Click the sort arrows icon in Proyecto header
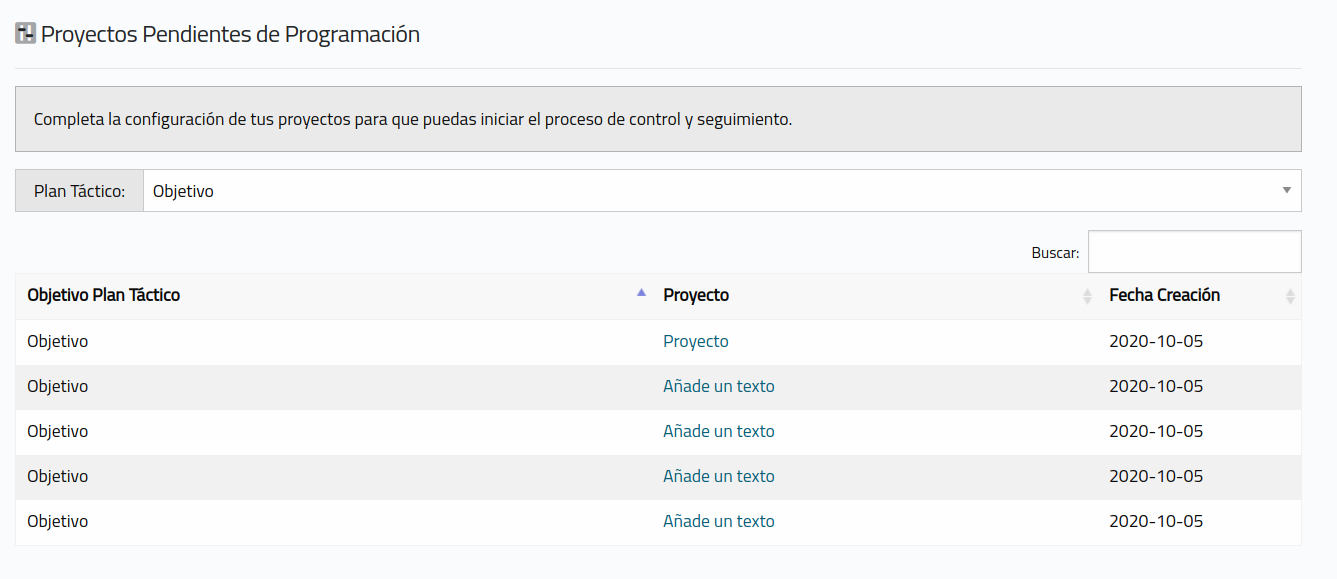The image size is (1337, 579). [1087, 296]
